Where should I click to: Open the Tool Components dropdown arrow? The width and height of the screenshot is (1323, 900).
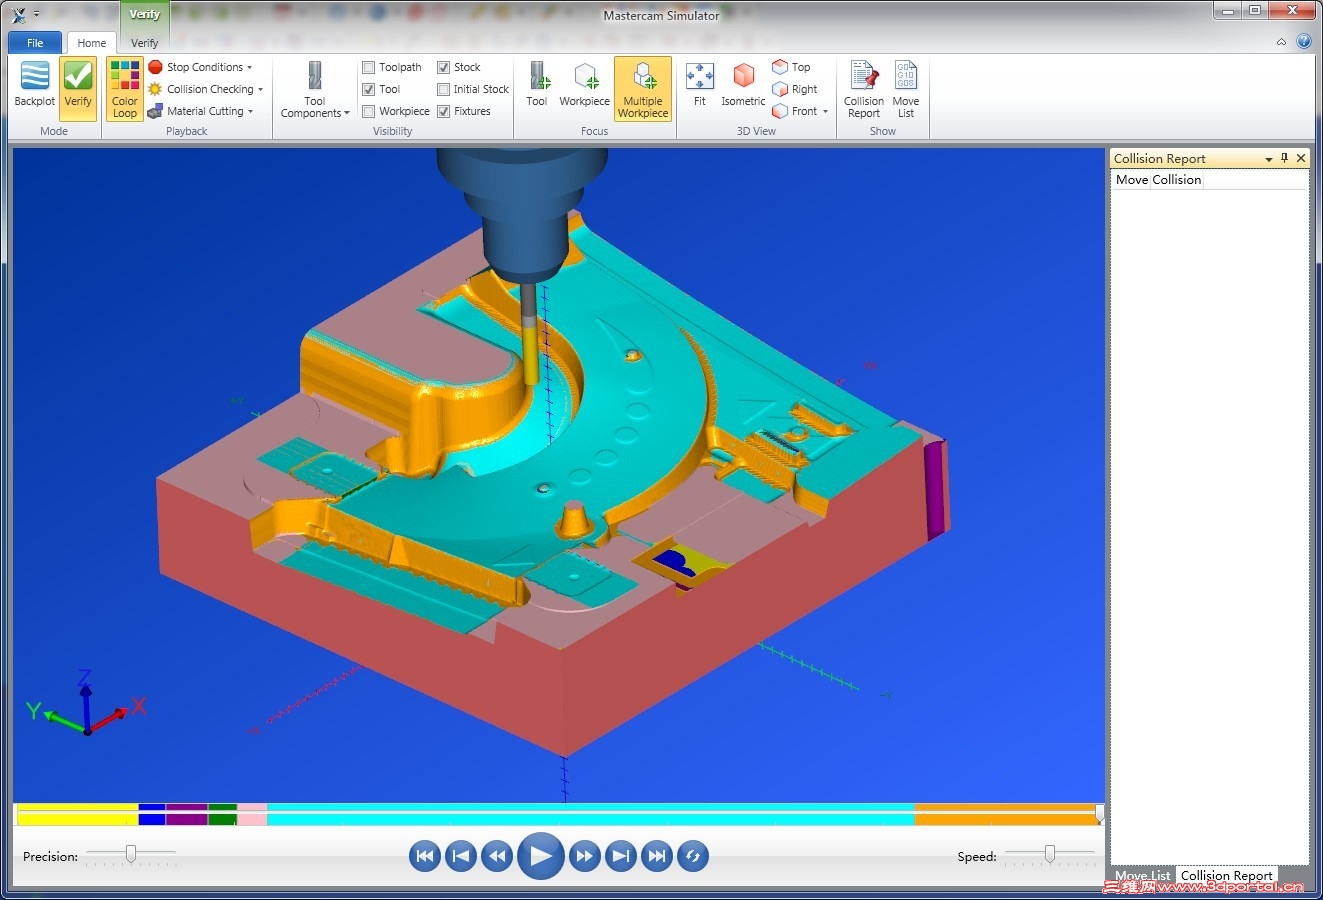pyautogui.click(x=347, y=114)
